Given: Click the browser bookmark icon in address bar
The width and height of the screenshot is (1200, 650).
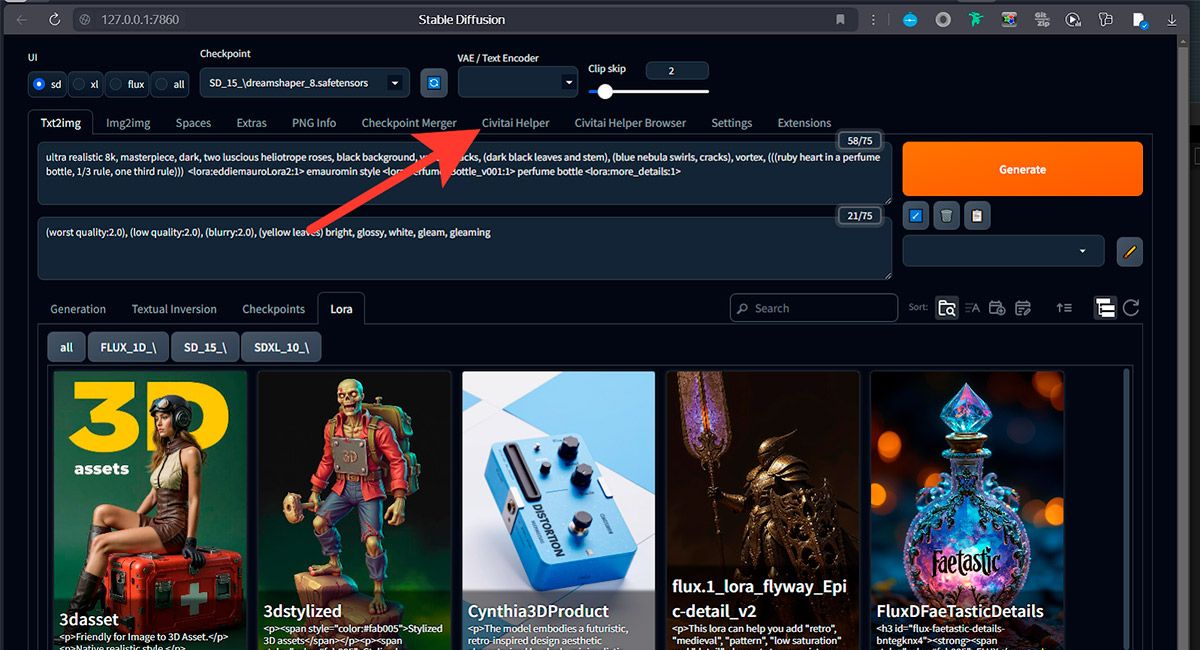Looking at the screenshot, I should point(840,19).
